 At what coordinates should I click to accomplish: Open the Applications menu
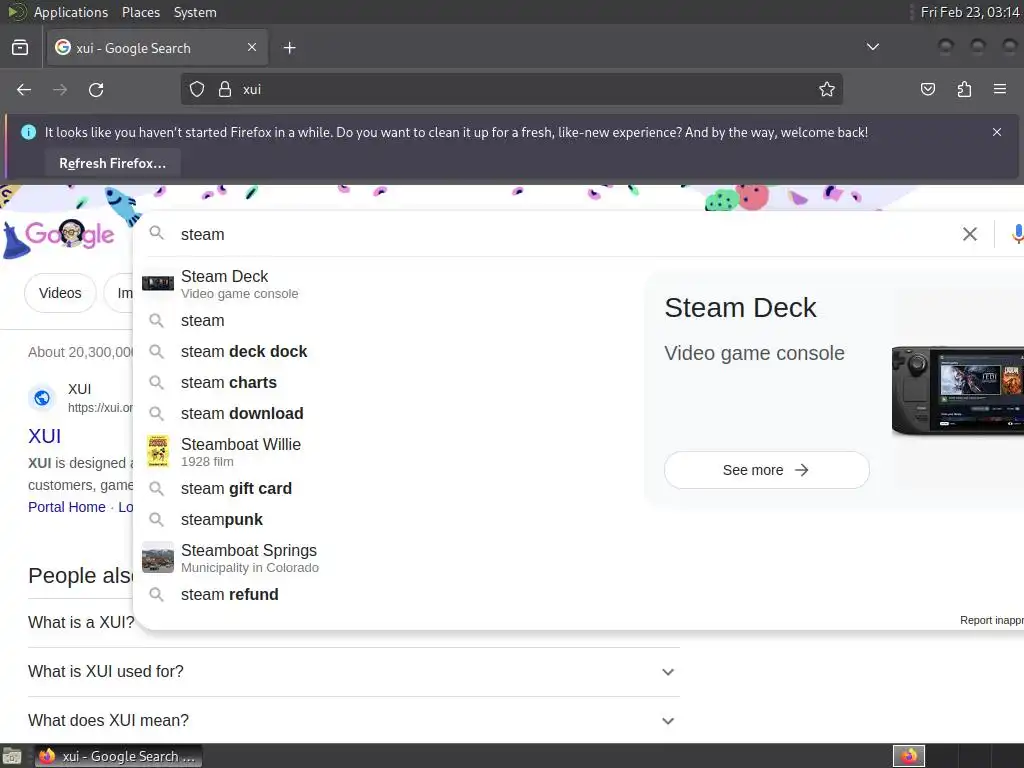(x=71, y=12)
